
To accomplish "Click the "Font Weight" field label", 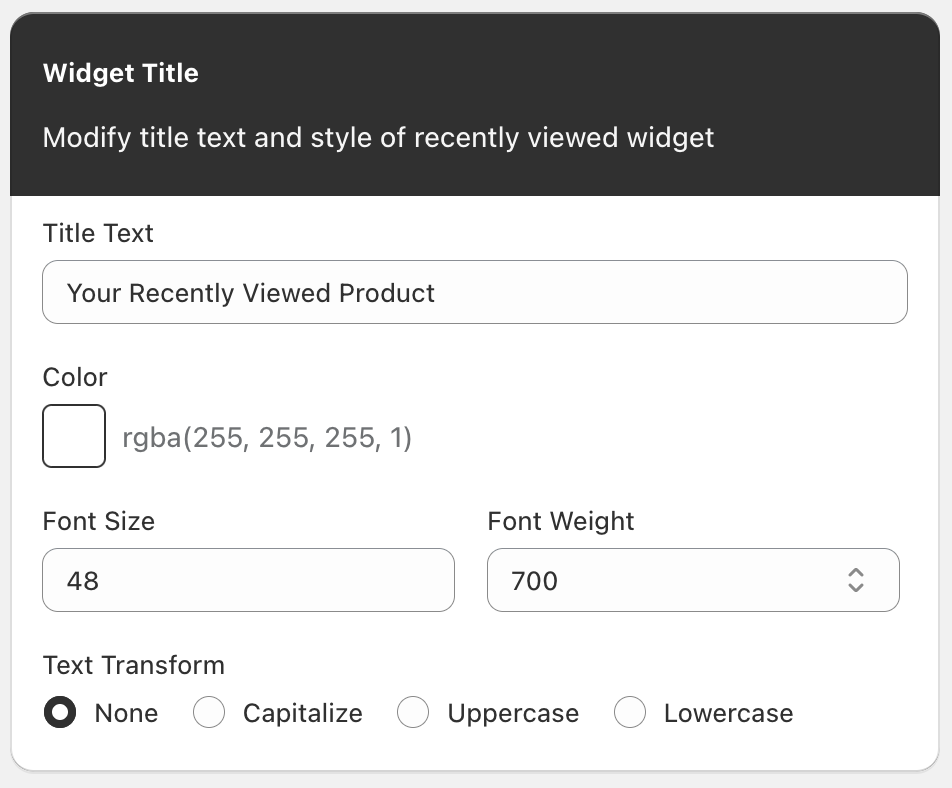I will [561, 521].
